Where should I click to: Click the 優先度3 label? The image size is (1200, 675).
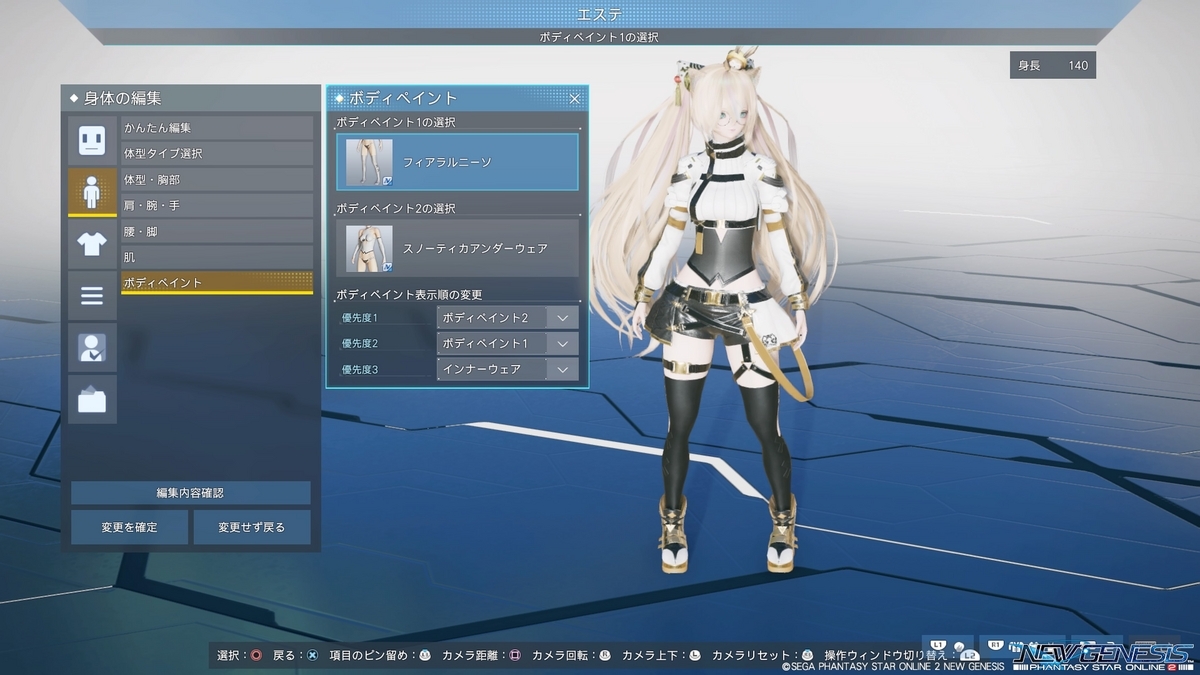point(360,369)
